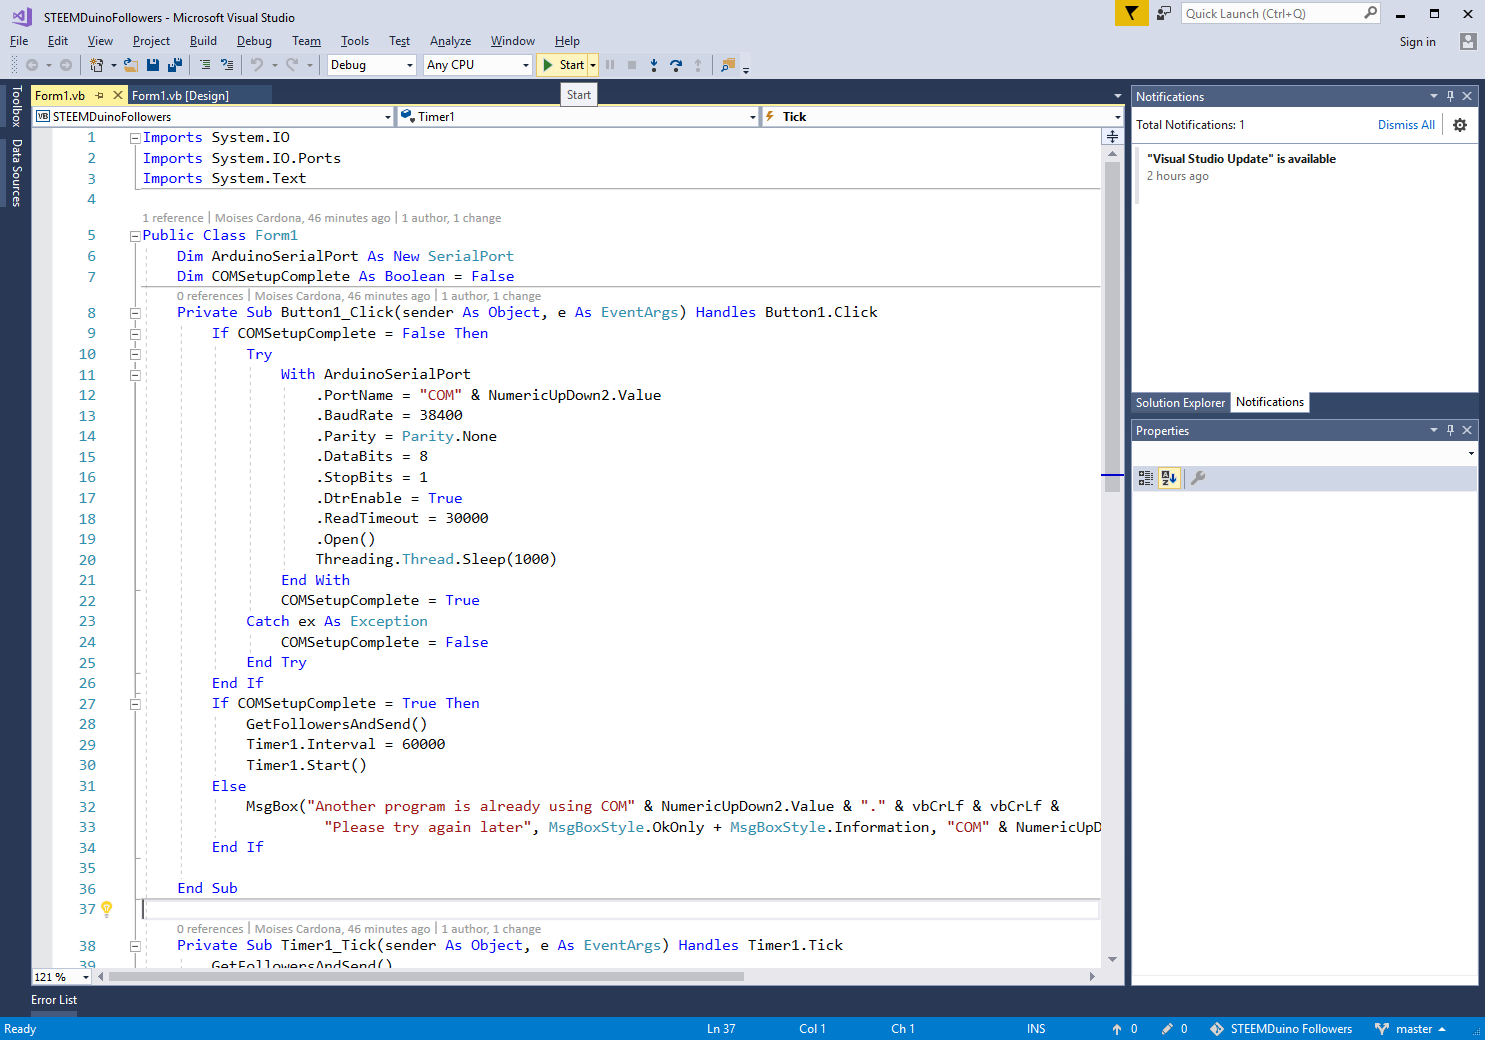Viewport: 1485px width, 1040px height.
Task: Open the Send Feedback icon
Action: click(x=1164, y=13)
